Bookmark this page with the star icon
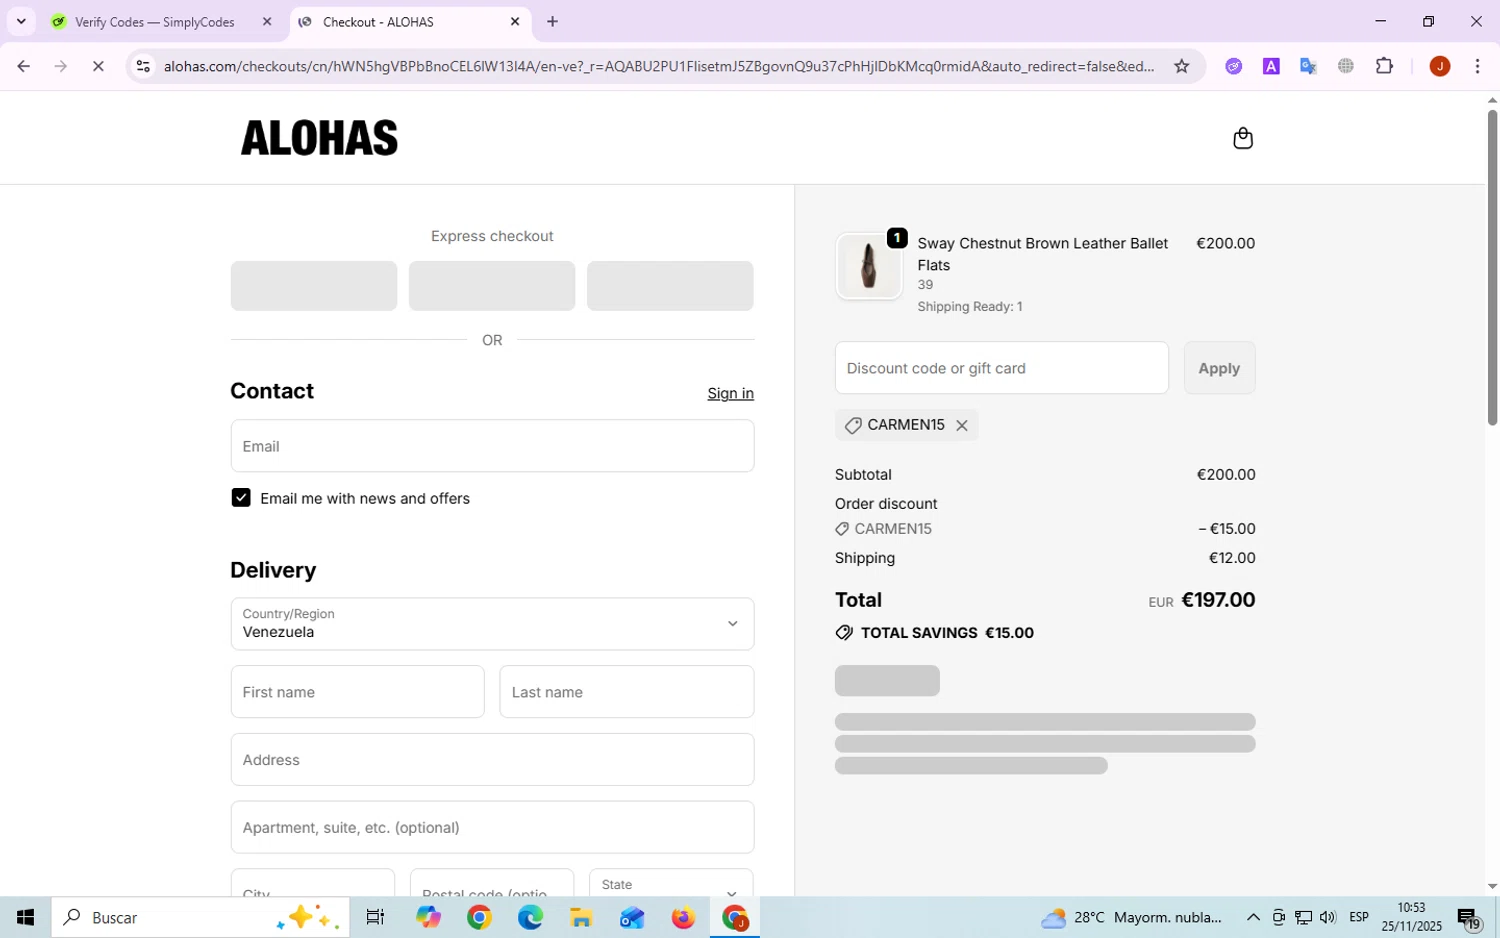The height and width of the screenshot is (938, 1500). tap(1182, 66)
